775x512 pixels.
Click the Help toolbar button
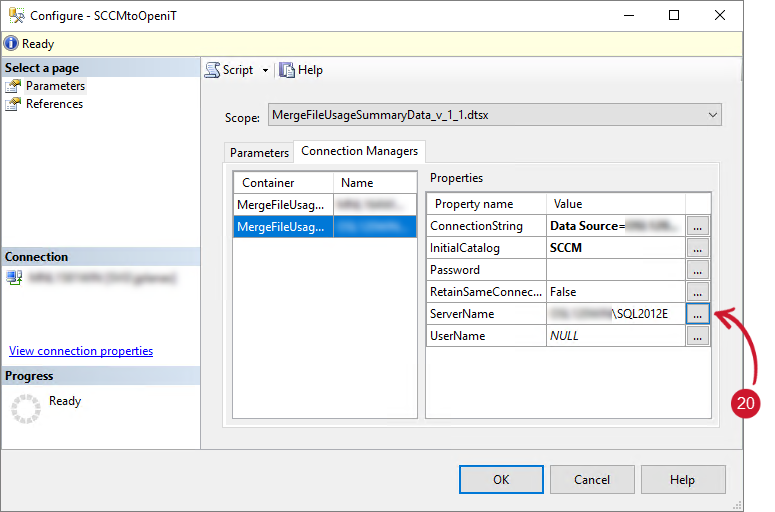[301, 70]
